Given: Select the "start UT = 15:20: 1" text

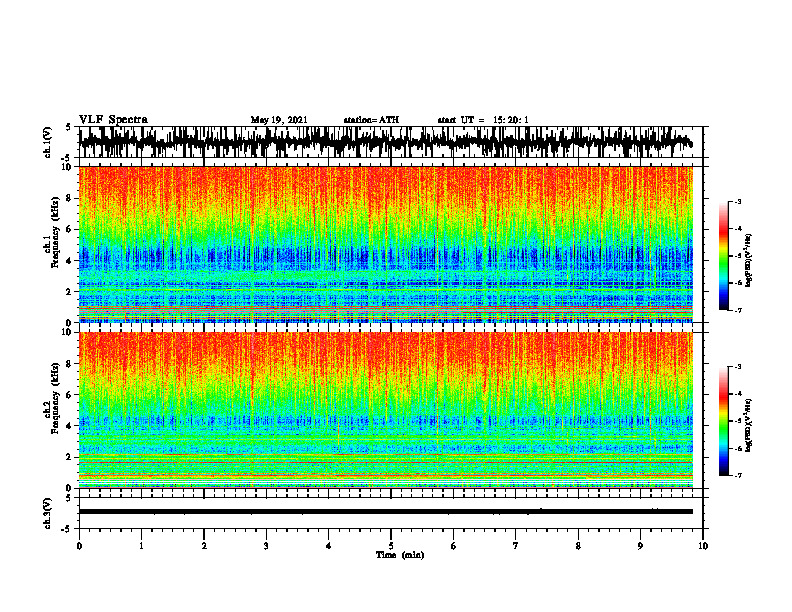Looking at the screenshot, I should pyautogui.click(x=483, y=120).
